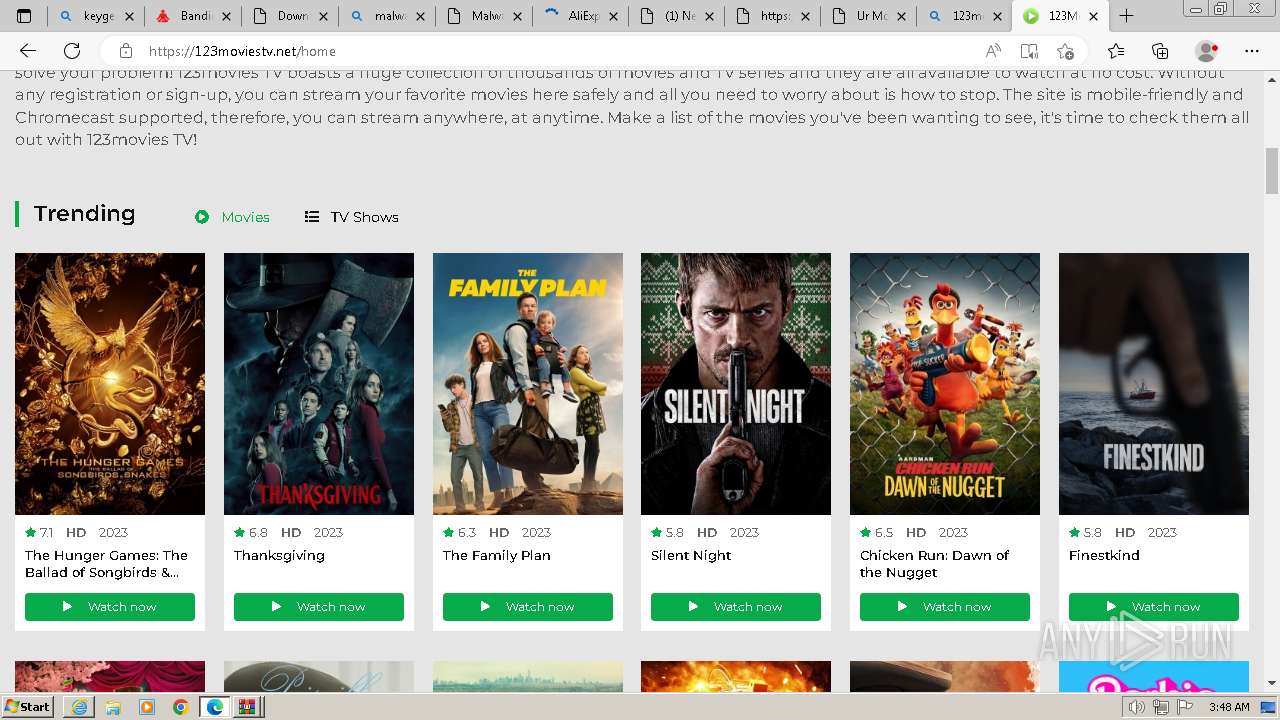Reload the page with the refresh icon
This screenshot has width=1280, height=720.
click(72, 51)
